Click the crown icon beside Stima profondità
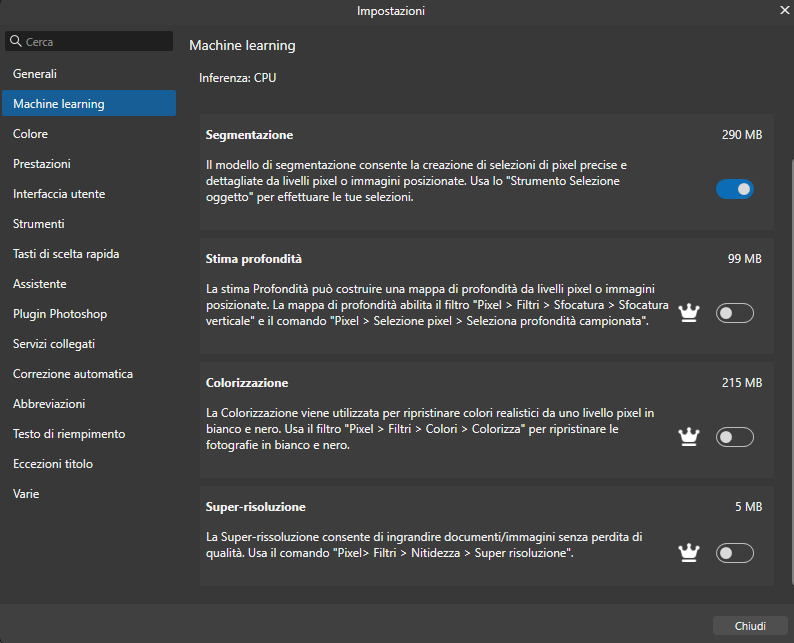Viewport: 794px width, 643px height. coord(688,313)
